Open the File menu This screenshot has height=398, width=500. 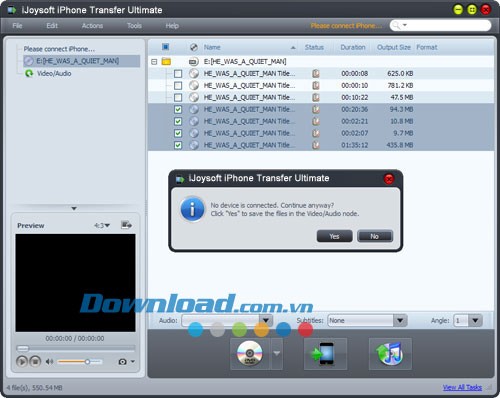17,26
